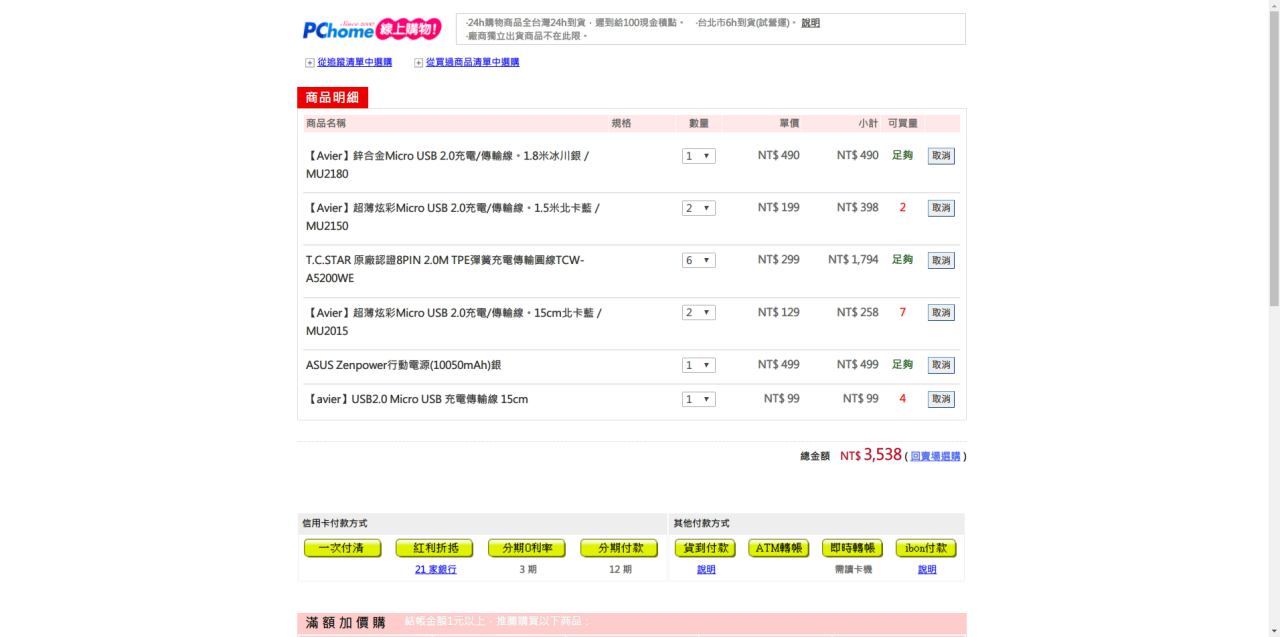The width and height of the screenshot is (1280, 637).
Task: Click the 可買量 column header
Action: (x=903, y=123)
